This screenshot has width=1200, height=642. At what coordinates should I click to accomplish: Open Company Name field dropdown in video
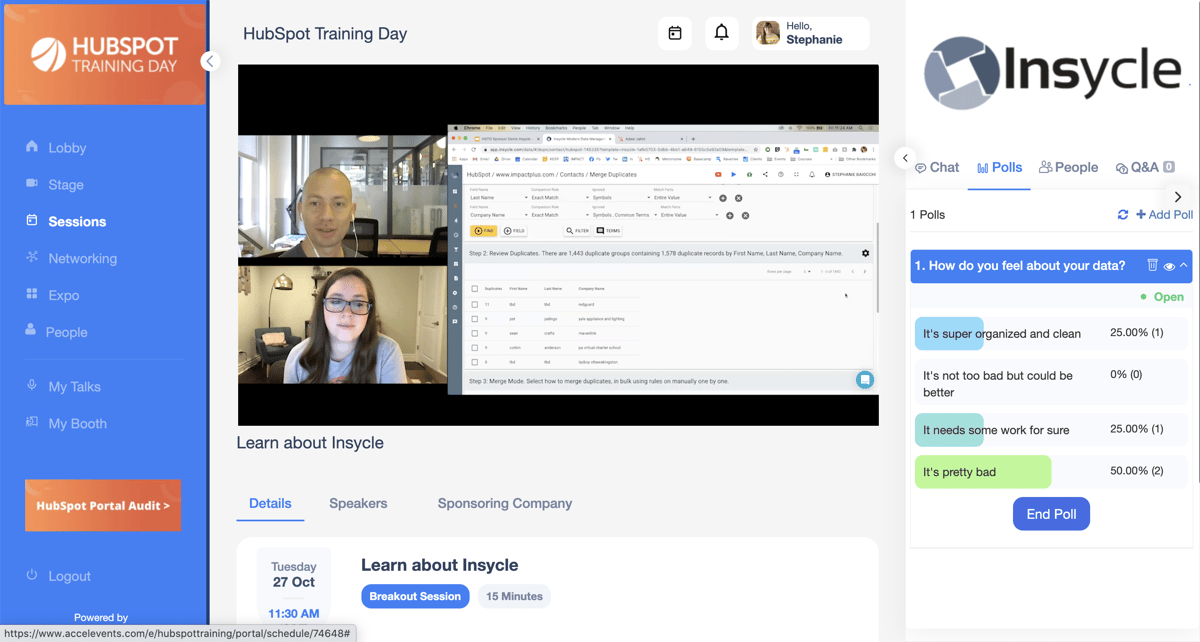tap(498, 215)
